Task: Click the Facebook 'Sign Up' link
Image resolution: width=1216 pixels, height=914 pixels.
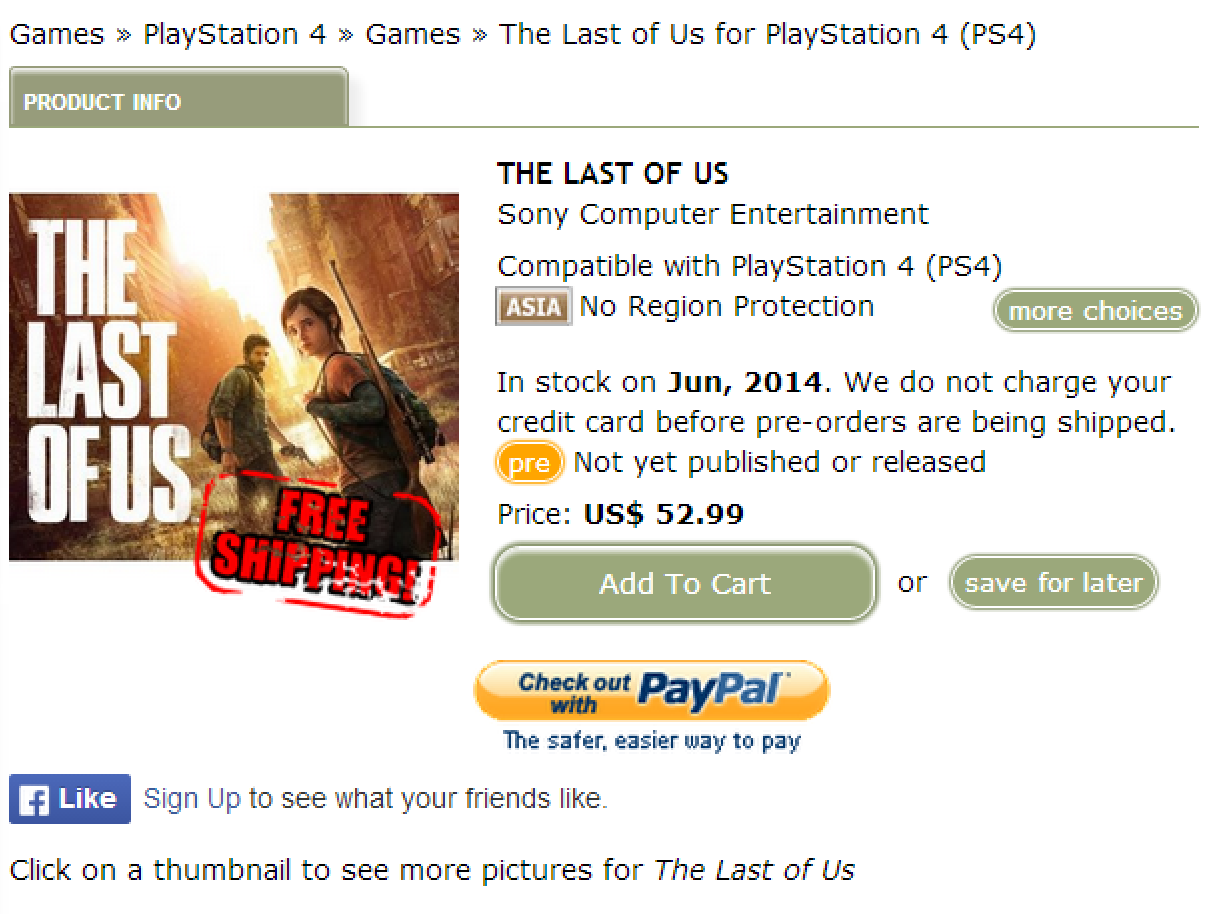Action: (x=192, y=799)
